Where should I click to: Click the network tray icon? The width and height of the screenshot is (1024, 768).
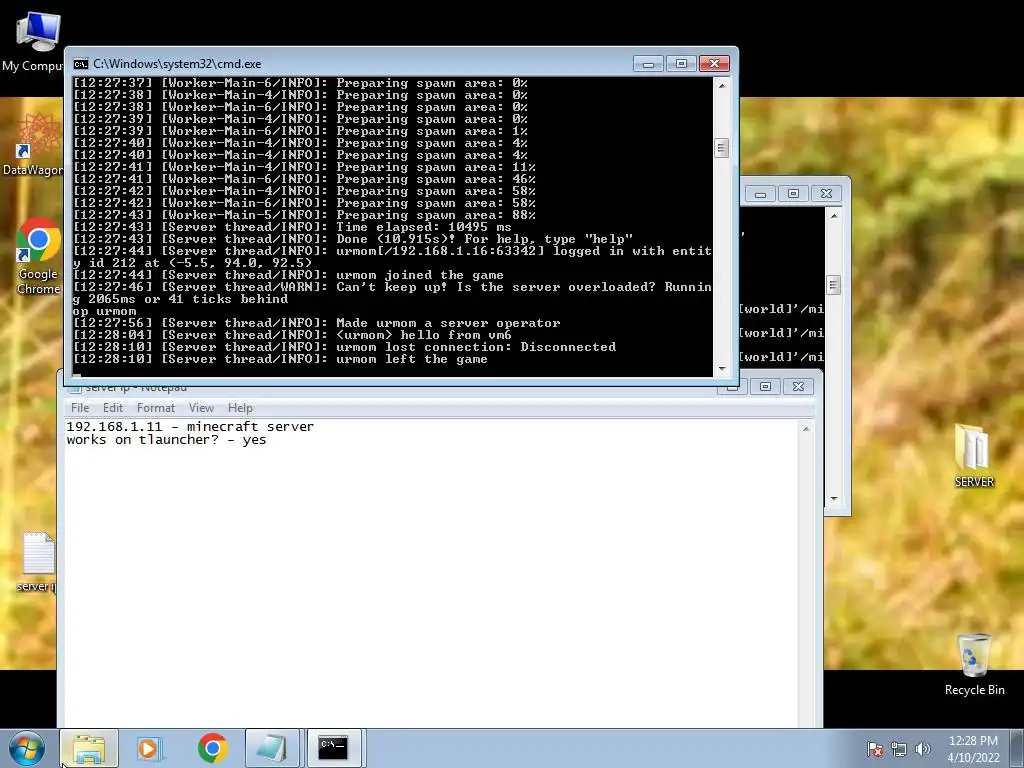point(899,749)
